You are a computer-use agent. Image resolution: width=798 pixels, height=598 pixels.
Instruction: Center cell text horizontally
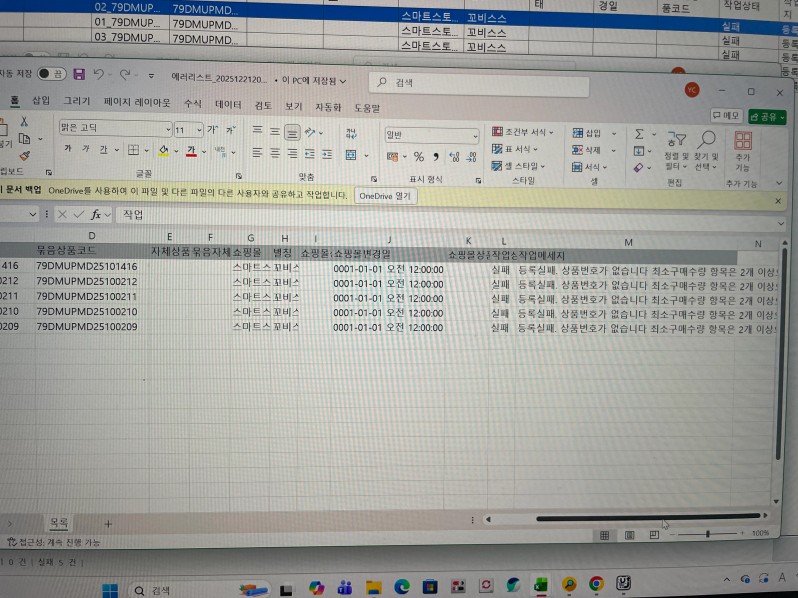pyautogui.click(x=275, y=153)
